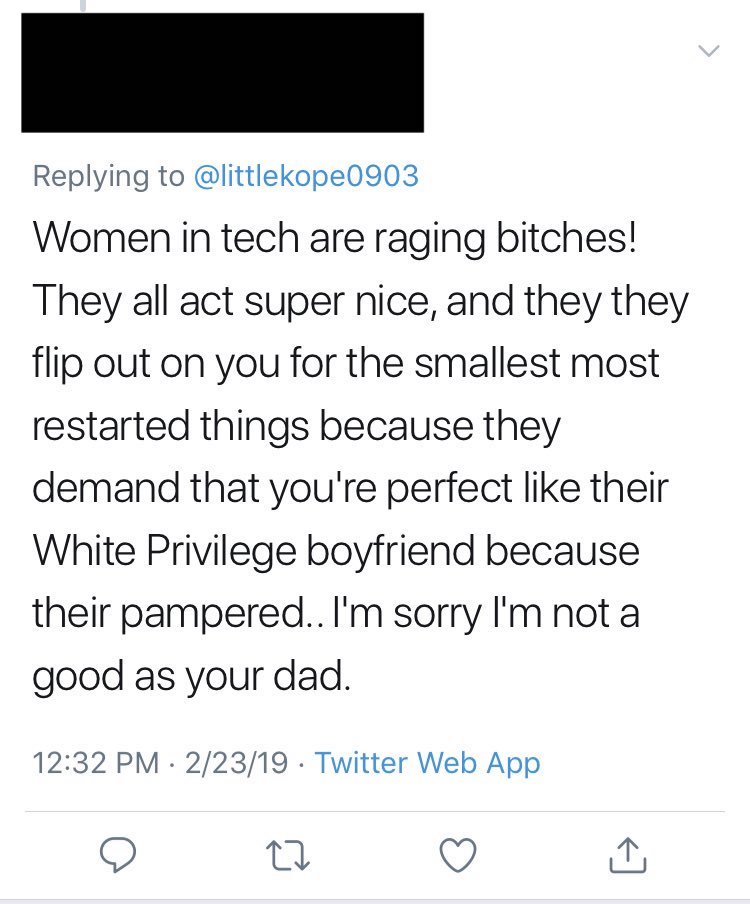Open the @littlekope0903 profile mention
This screenshot has width=750, height=904.
306,175
